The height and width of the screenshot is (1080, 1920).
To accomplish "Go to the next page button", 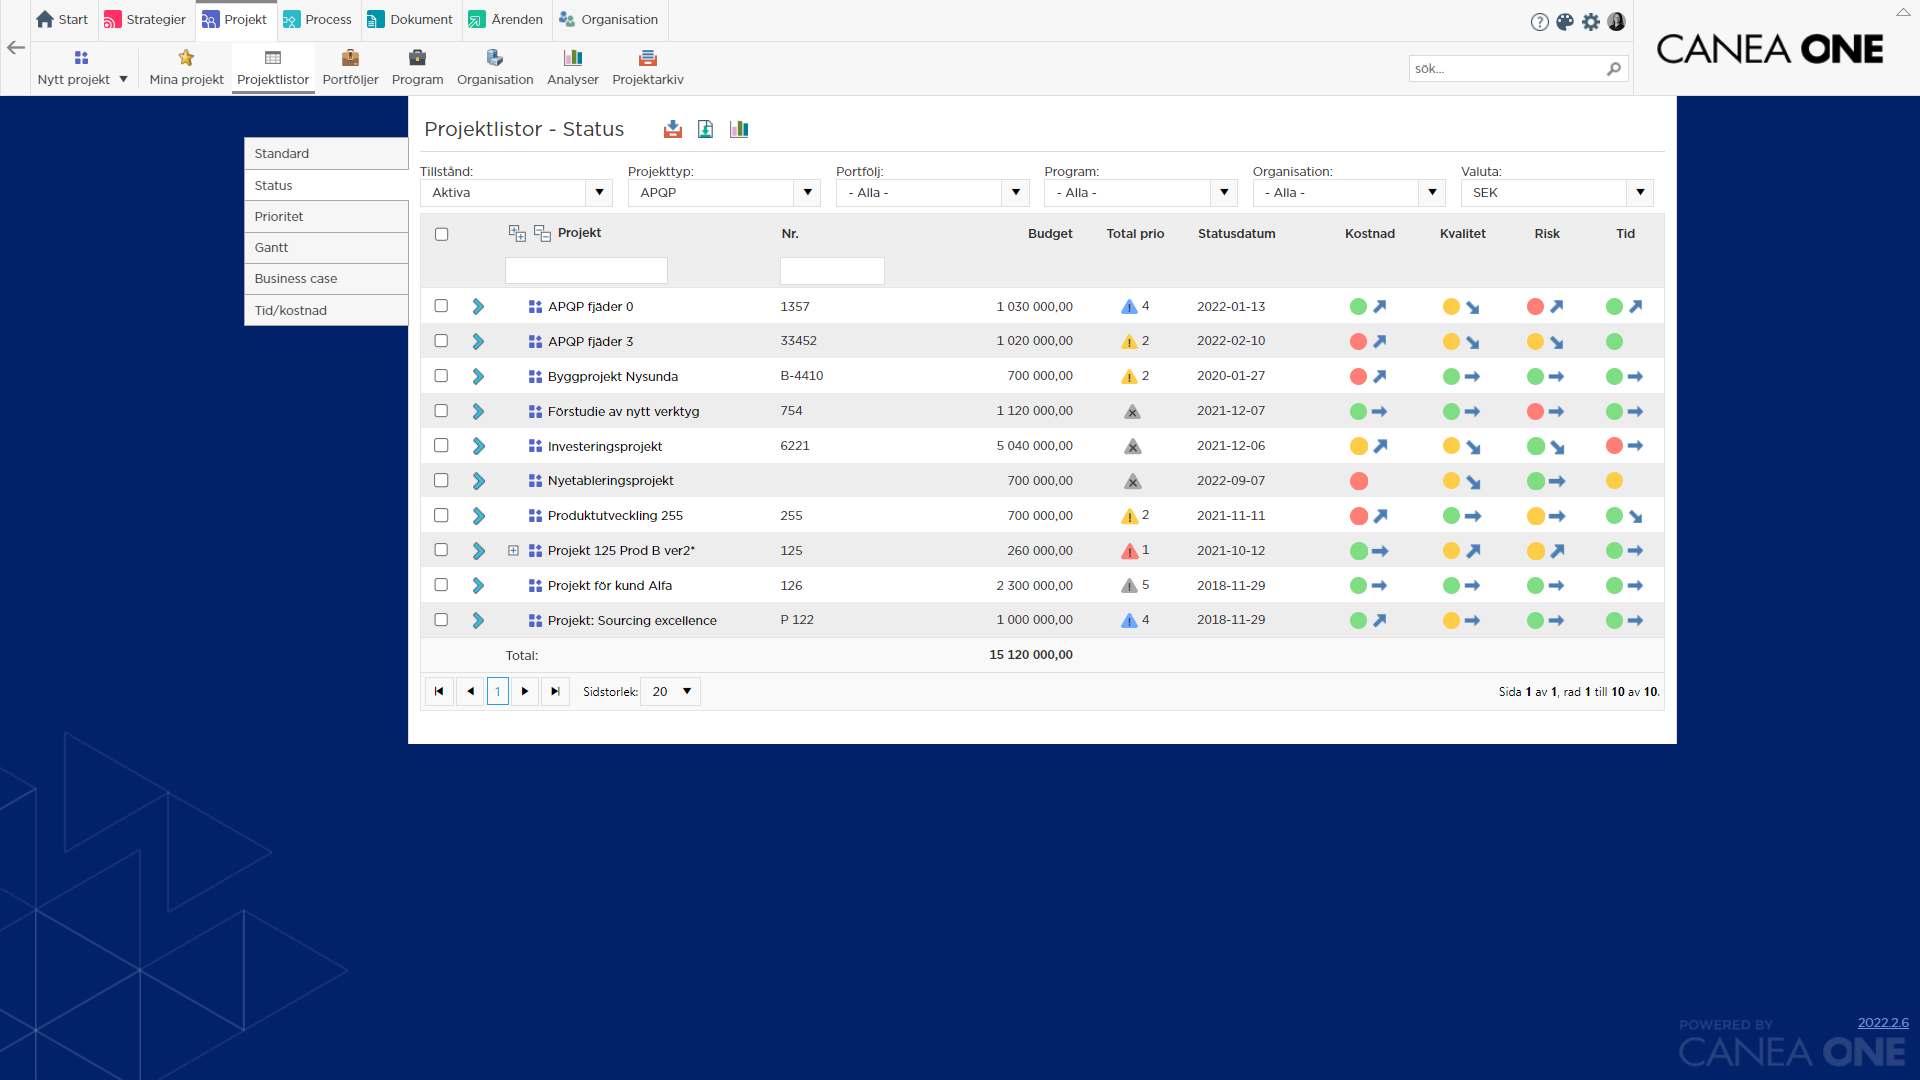I will coord(525,692).
